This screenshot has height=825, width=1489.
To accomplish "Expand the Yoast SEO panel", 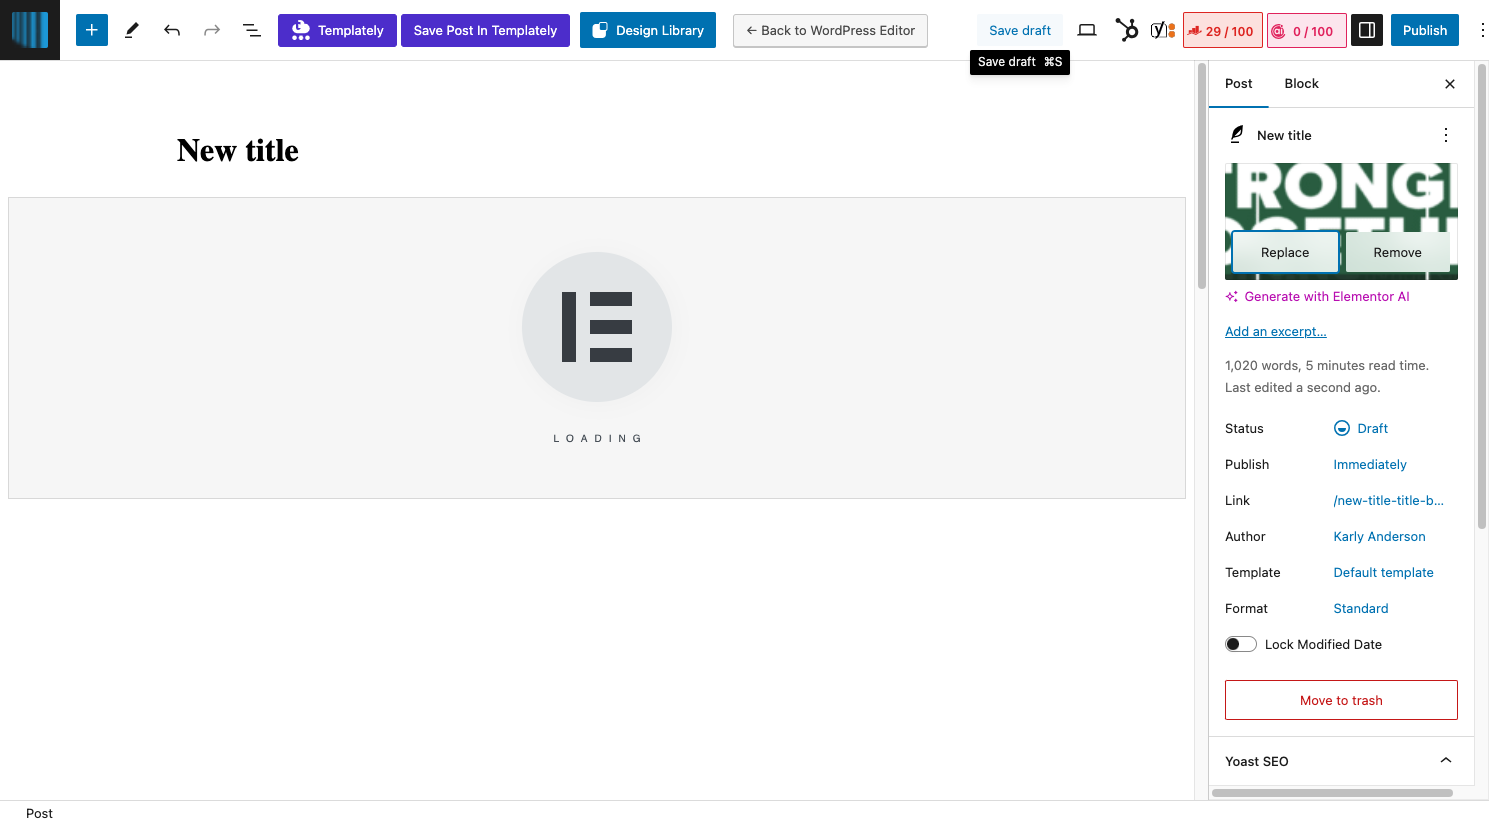I will (1341, 761).
